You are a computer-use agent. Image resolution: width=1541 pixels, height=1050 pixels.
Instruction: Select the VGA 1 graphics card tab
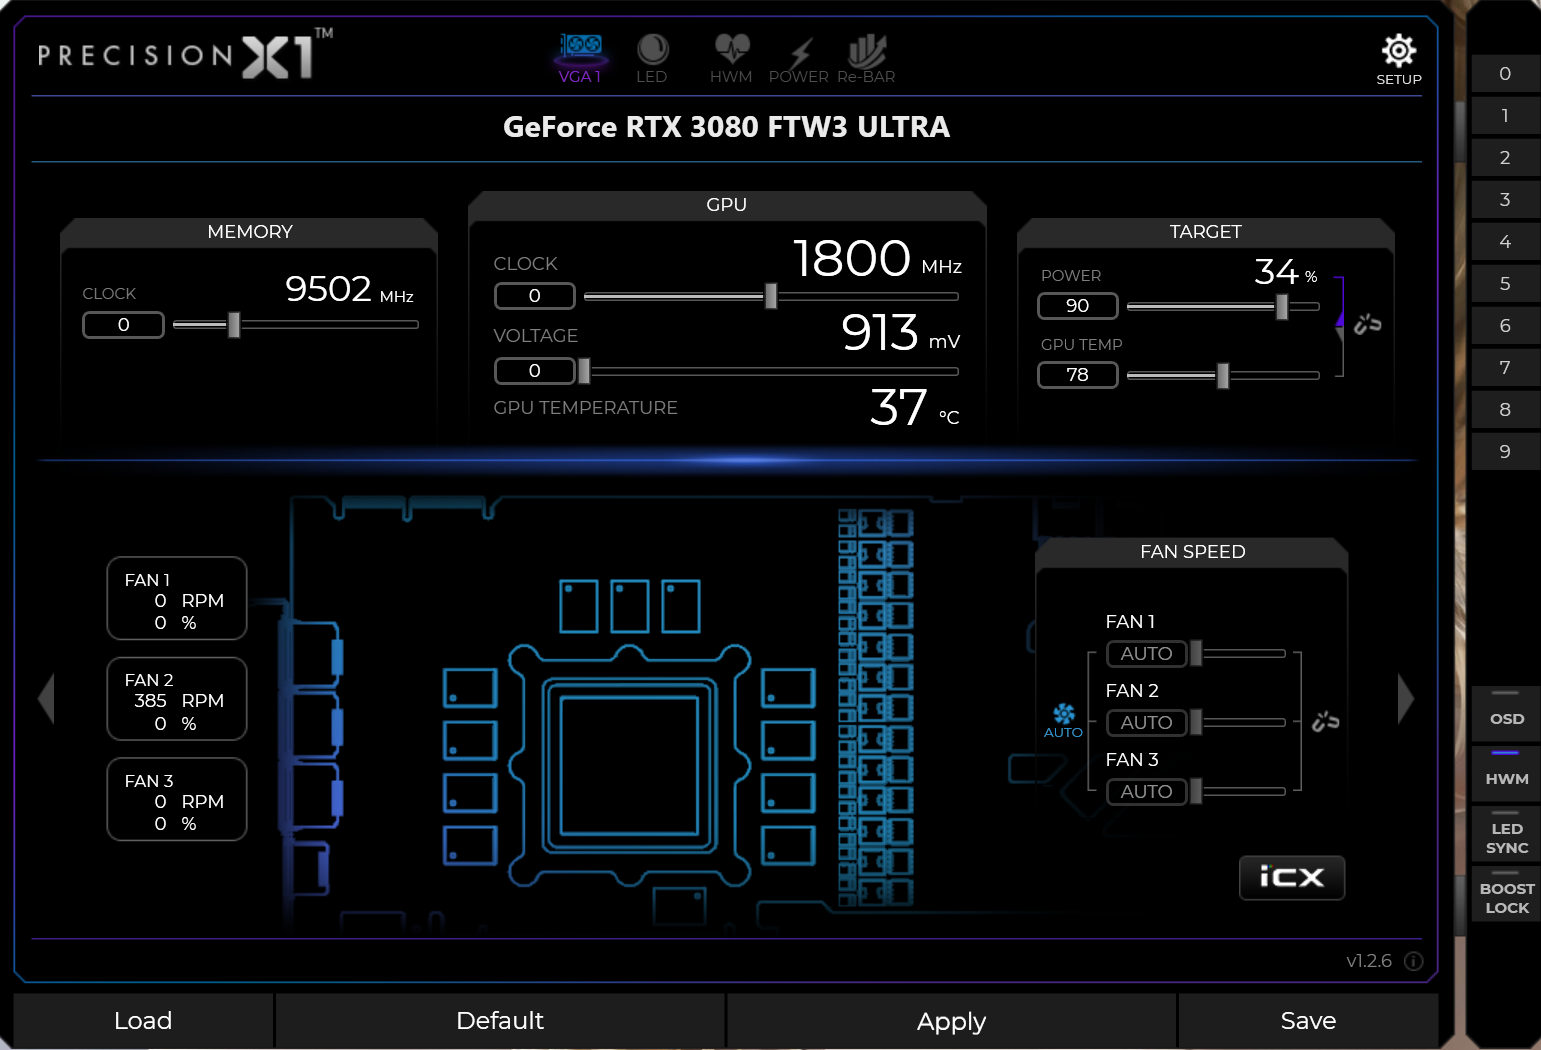(580, 59)
